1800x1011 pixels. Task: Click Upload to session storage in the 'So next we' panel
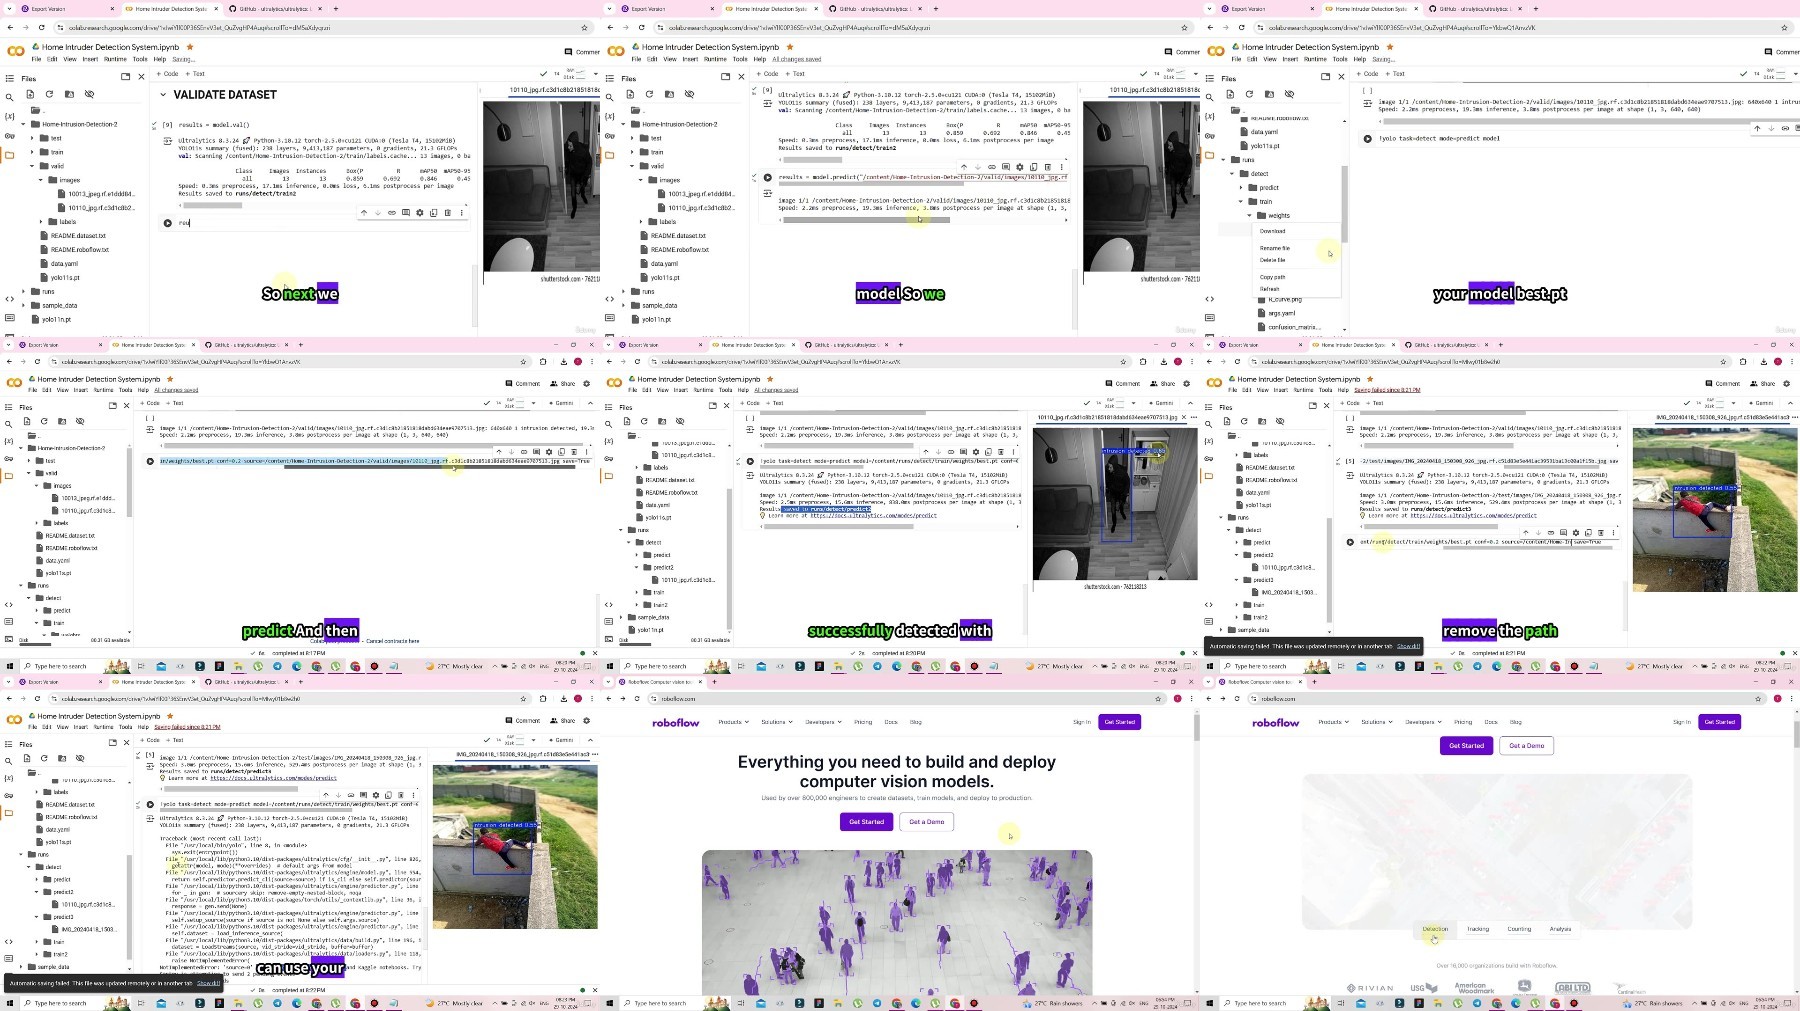(x=30, y=94)
